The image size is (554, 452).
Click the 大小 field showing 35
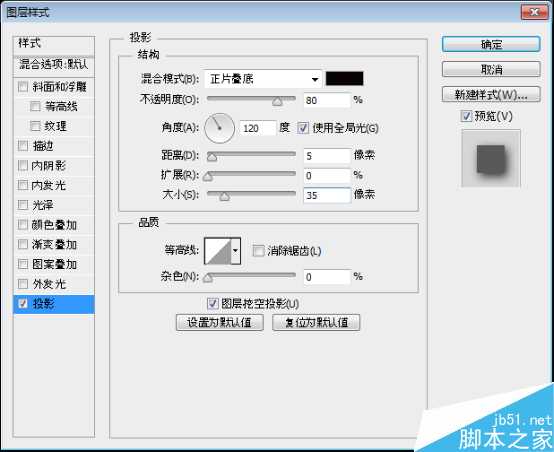point(327,195)
